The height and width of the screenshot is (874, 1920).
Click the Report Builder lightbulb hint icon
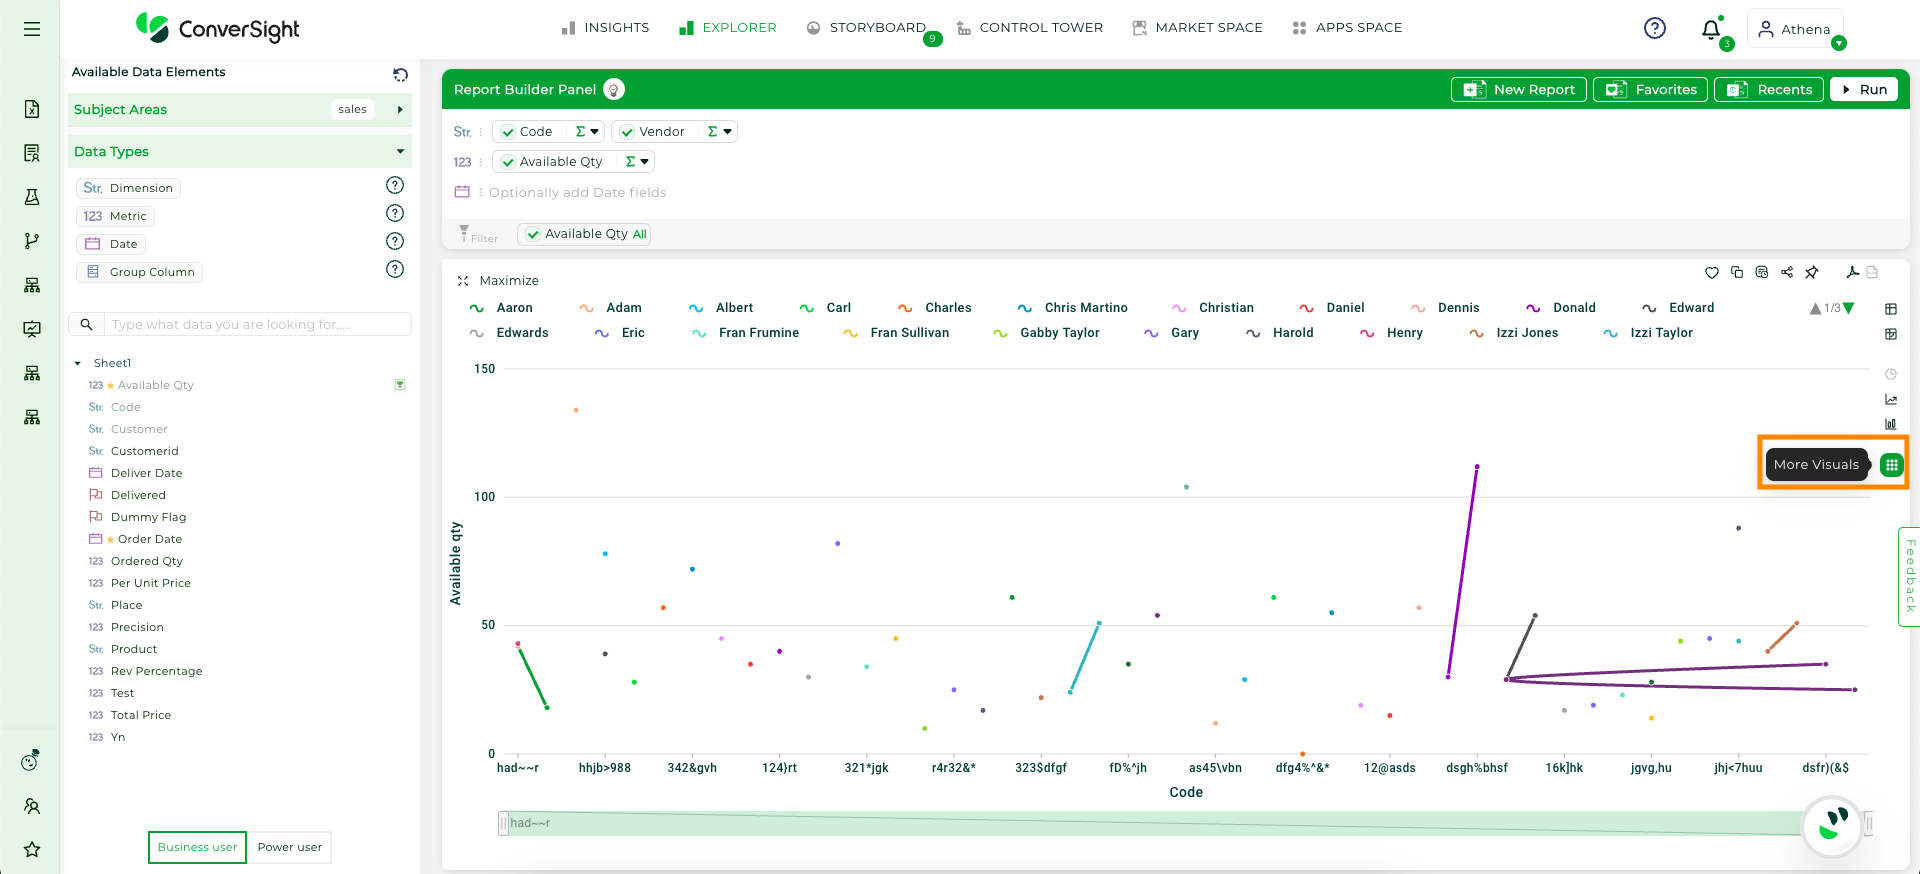[614, 89]
